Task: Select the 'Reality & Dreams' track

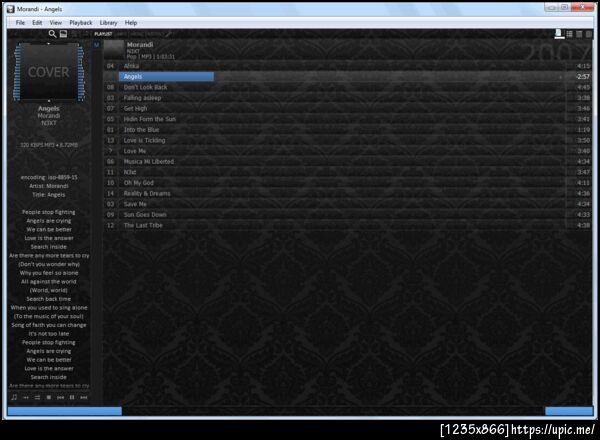Action: pyautogui.click(x=346, y=194)
